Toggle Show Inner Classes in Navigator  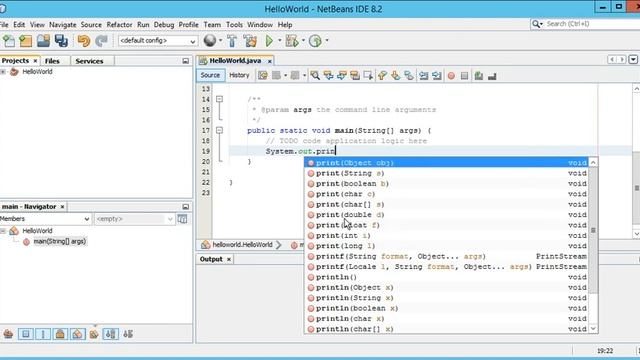coord(77,334)
